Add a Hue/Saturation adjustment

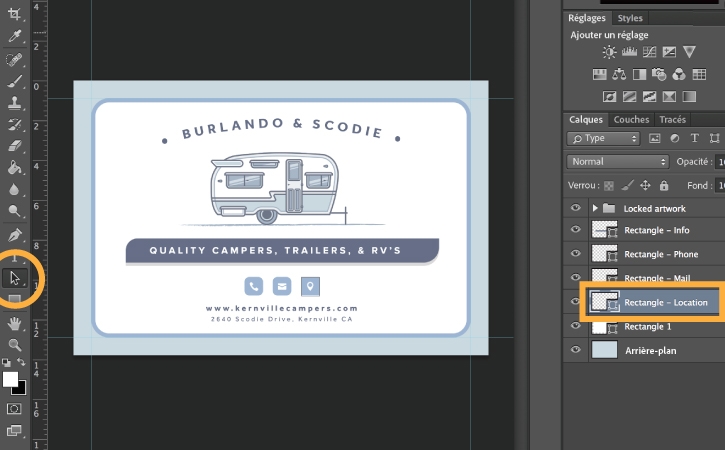600,74
